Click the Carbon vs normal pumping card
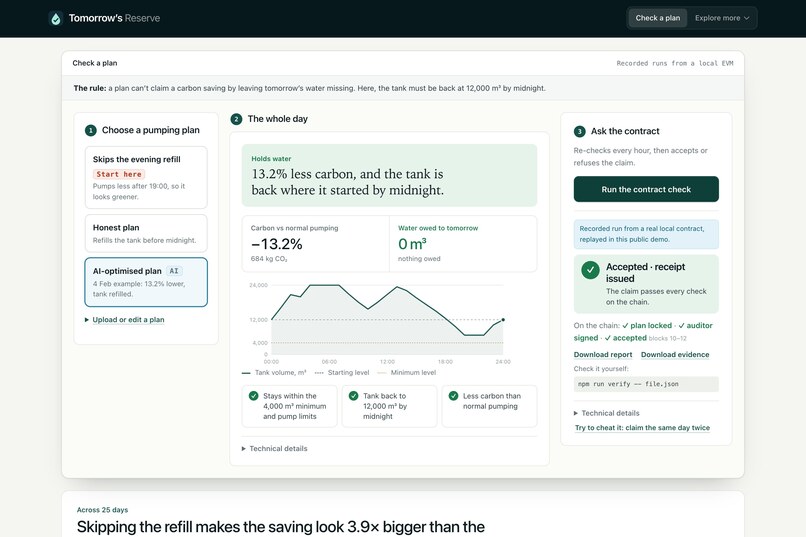806x537 pixels. pos(316,244)
